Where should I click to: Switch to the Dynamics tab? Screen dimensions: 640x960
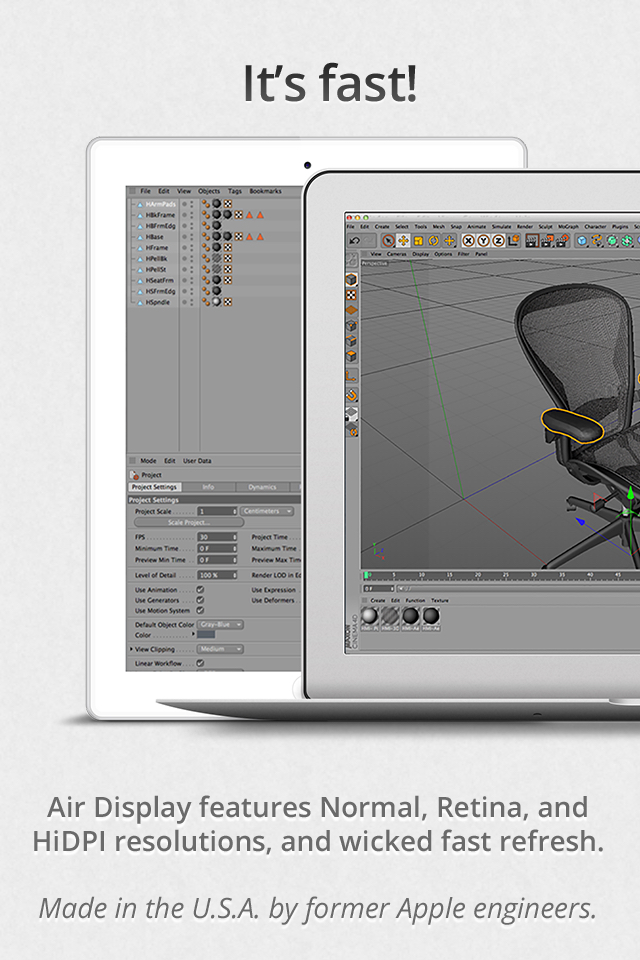coord(262,487)
